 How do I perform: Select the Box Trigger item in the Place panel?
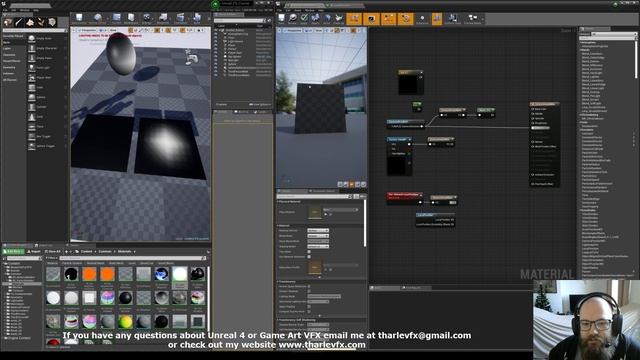click(x=47, y=136)
